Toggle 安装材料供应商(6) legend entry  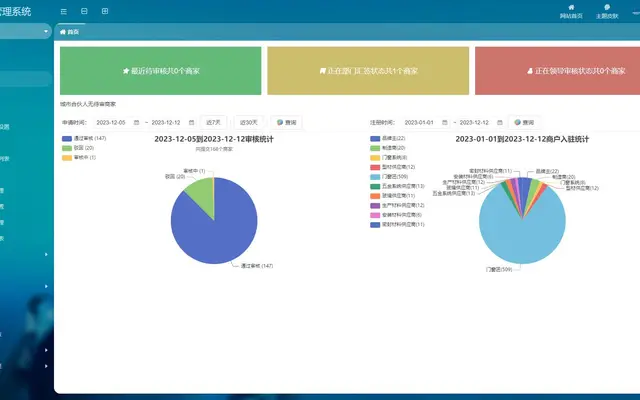click(396, 215)
